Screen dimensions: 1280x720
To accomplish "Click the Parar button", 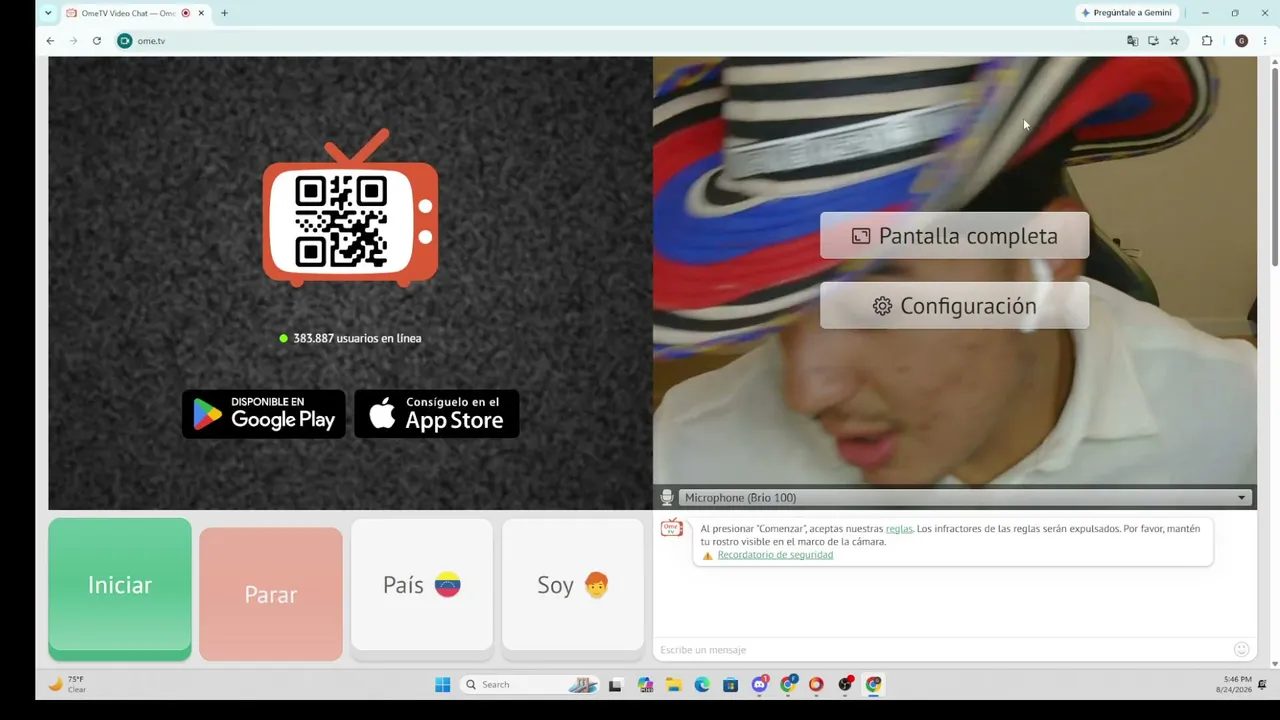I will click(x=271, y=594).
